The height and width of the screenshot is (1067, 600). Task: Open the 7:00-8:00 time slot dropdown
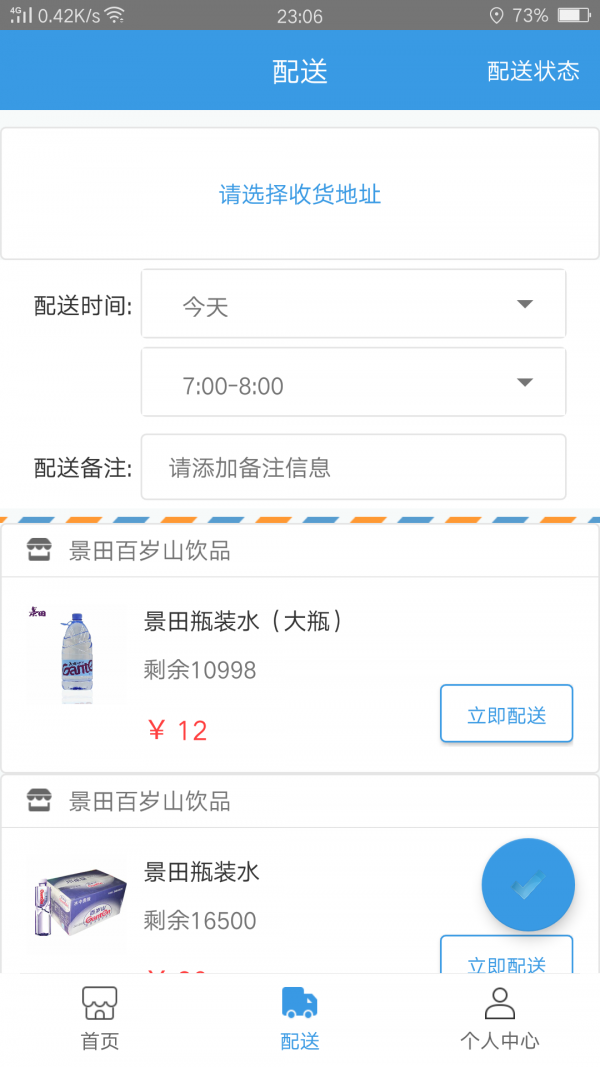point(352,383)
